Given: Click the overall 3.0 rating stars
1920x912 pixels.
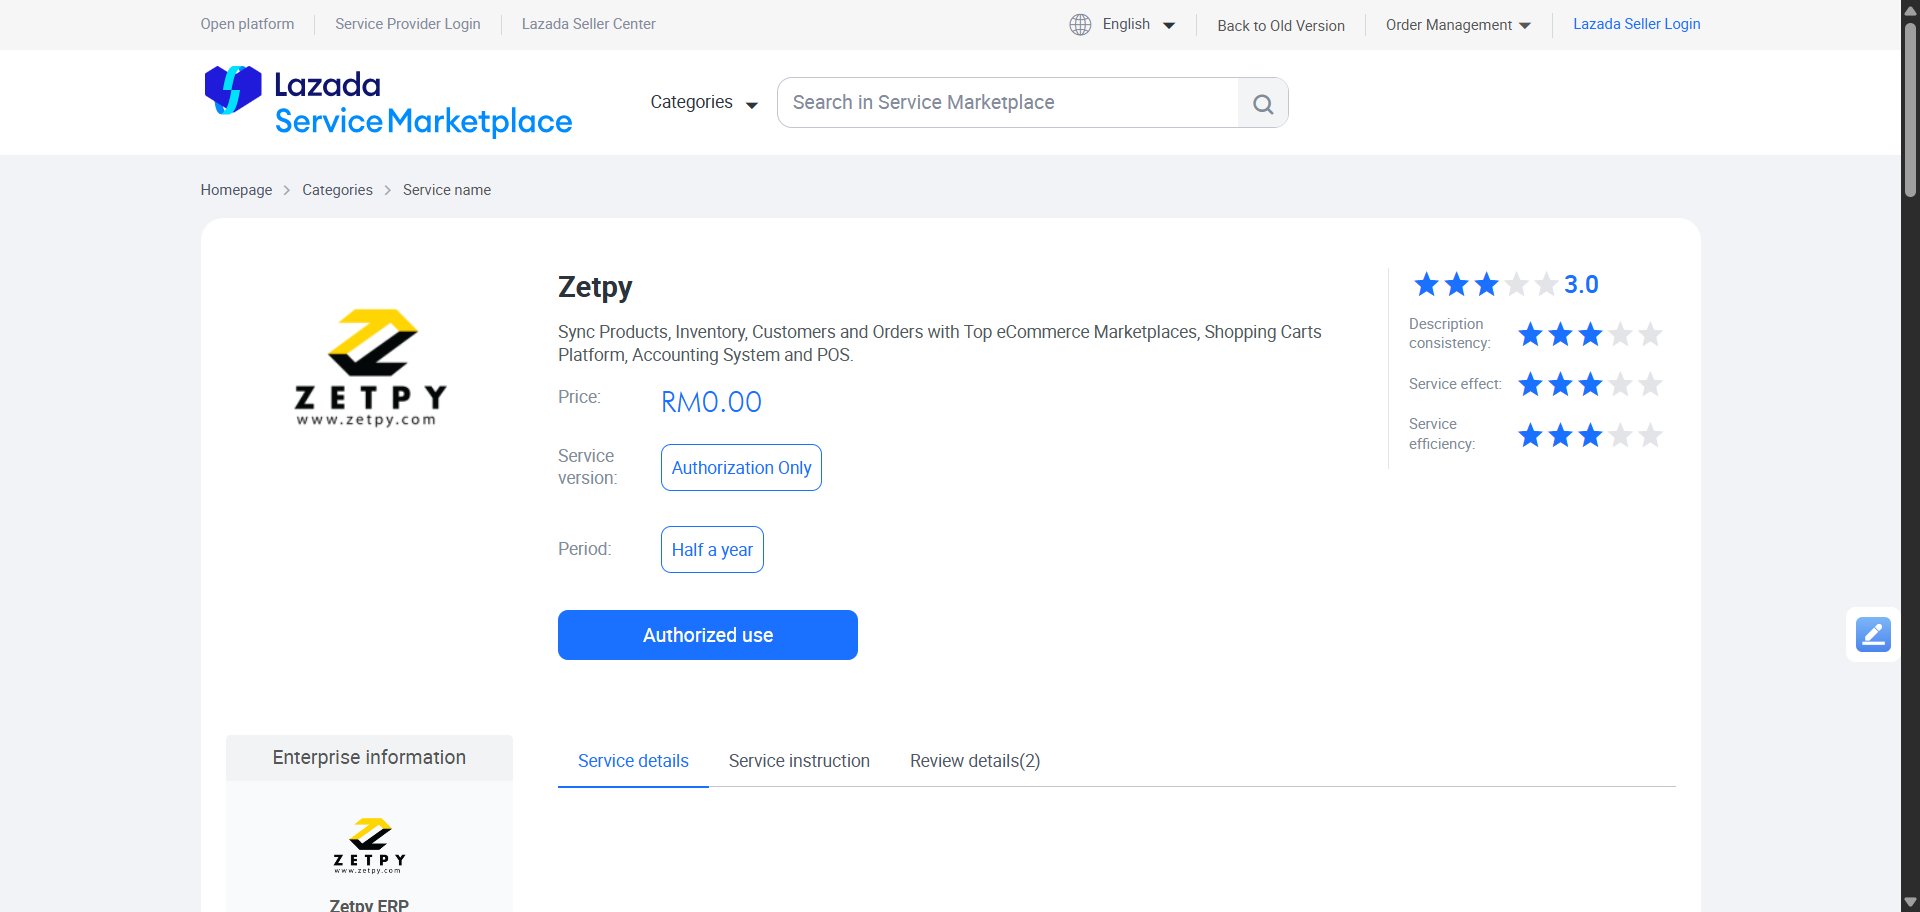Looking at the screenshot, I should click(1486, 285).
